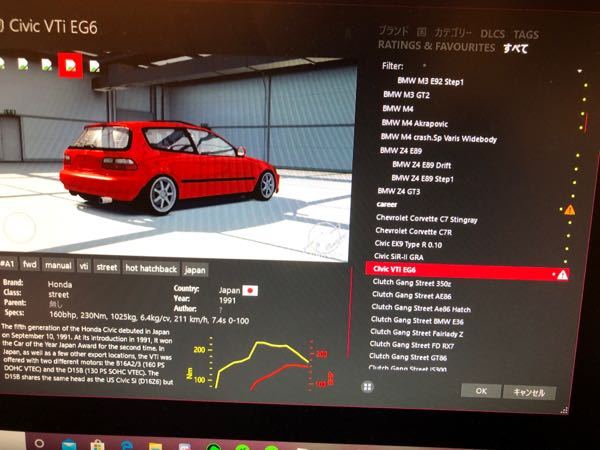Select Chevrolet Corvette C7R
The width and height of the screenshot is (600, 450).
point(414,231)
